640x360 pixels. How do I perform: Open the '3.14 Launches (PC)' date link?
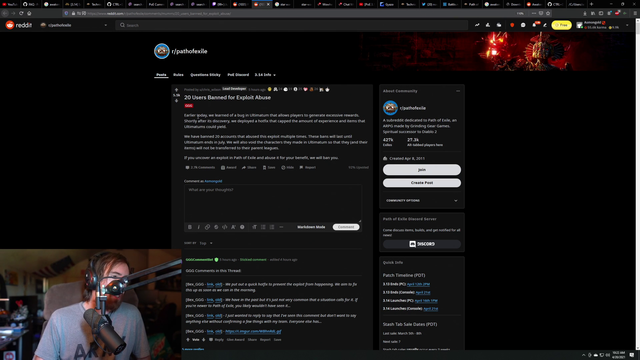click(426, 300)
